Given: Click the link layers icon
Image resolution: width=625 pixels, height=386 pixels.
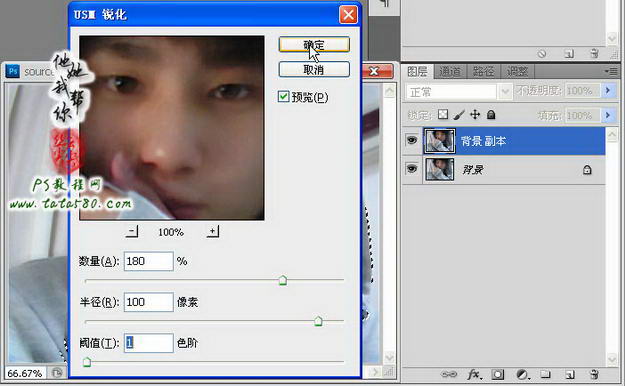Looking at the screenshot, I should pyautogui.click(x=449, y=374).
